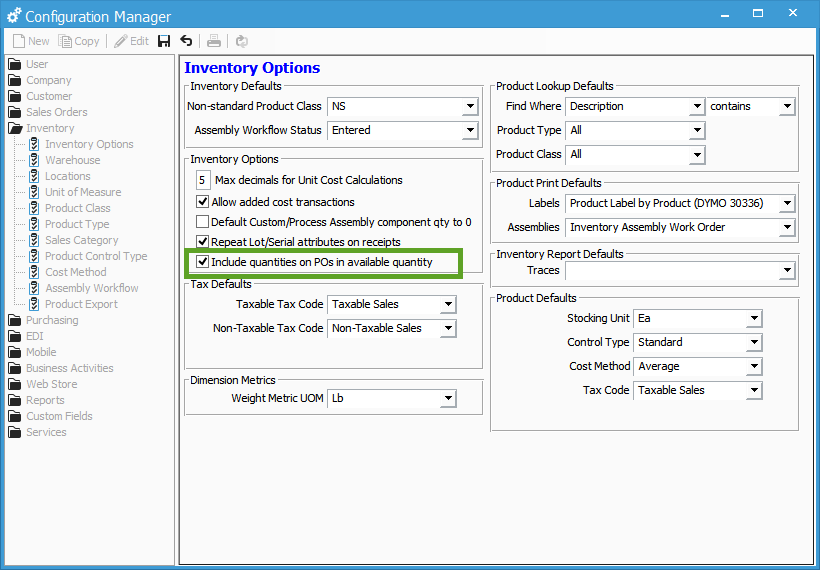Image resolution: width=820 pixels, height=570 pixels.
Task: Open the Custom Fields folder
Action: 51,416
